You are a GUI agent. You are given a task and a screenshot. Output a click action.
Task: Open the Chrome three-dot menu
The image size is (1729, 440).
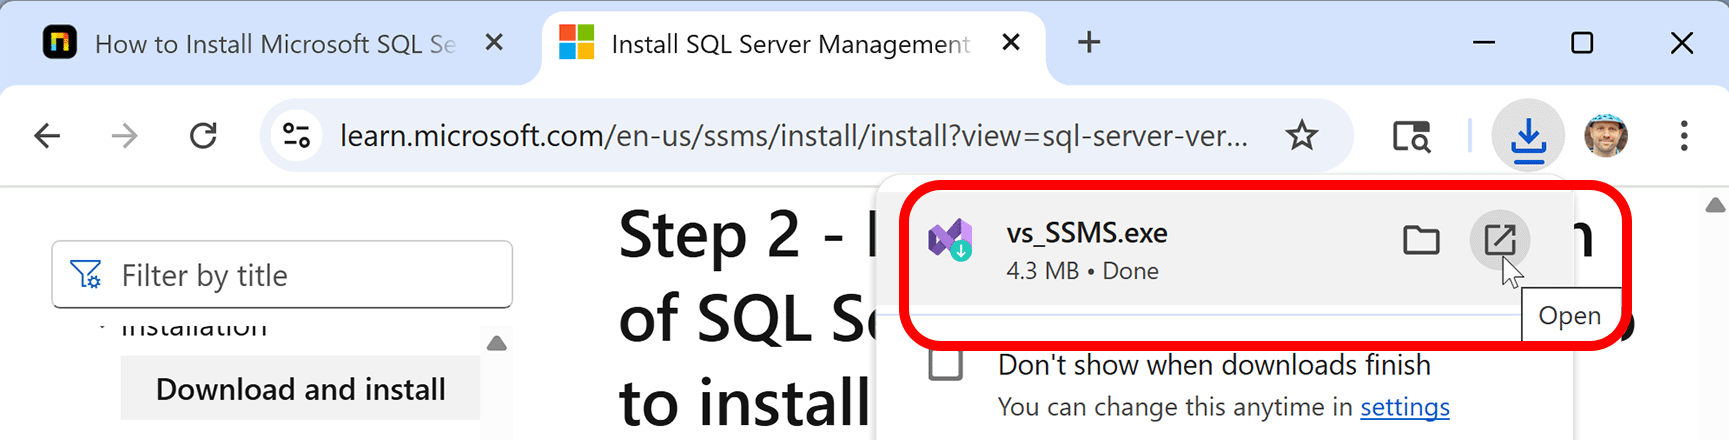click(x=1684, y=135)
